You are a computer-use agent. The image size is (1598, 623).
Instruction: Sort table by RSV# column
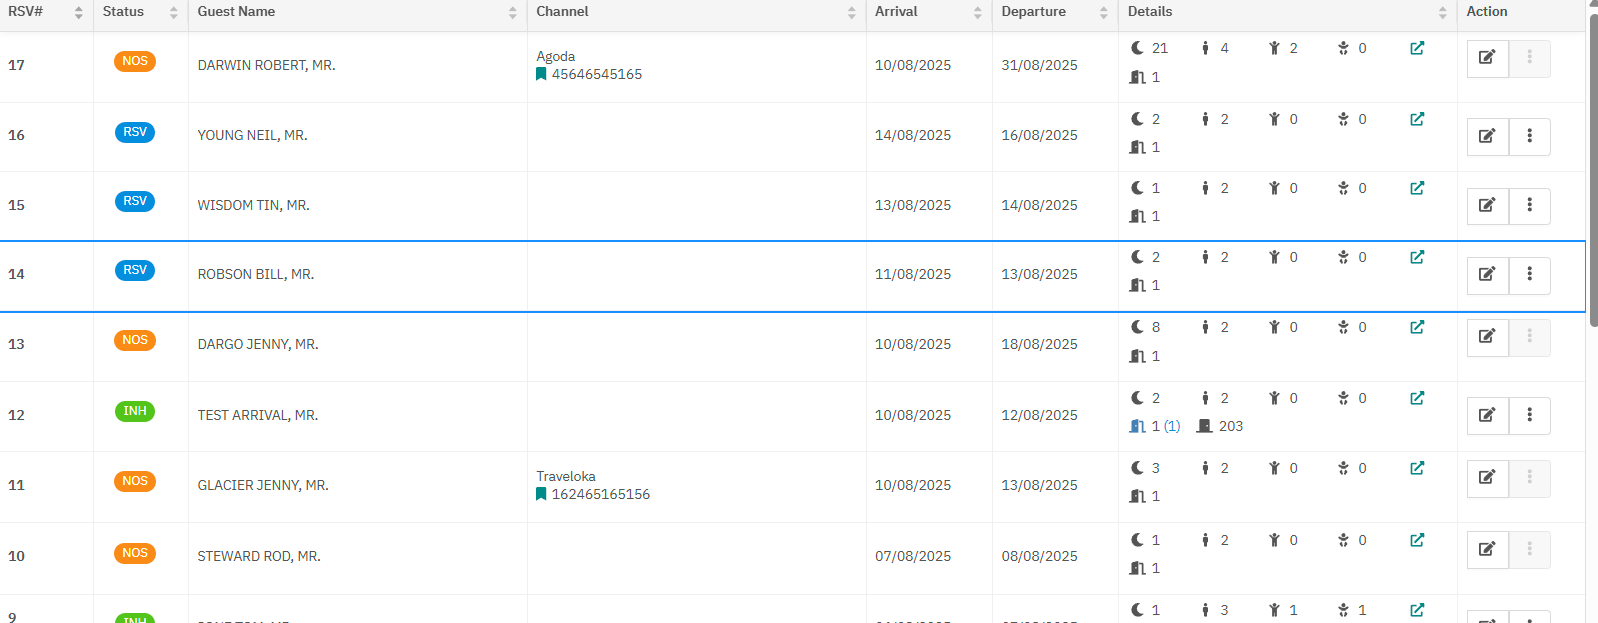[78, 12]
